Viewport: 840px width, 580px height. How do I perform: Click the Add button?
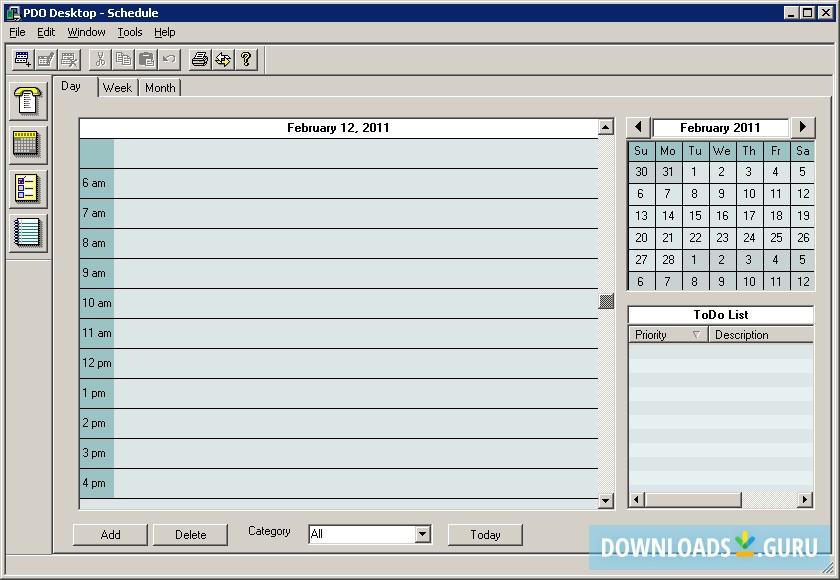110,534
